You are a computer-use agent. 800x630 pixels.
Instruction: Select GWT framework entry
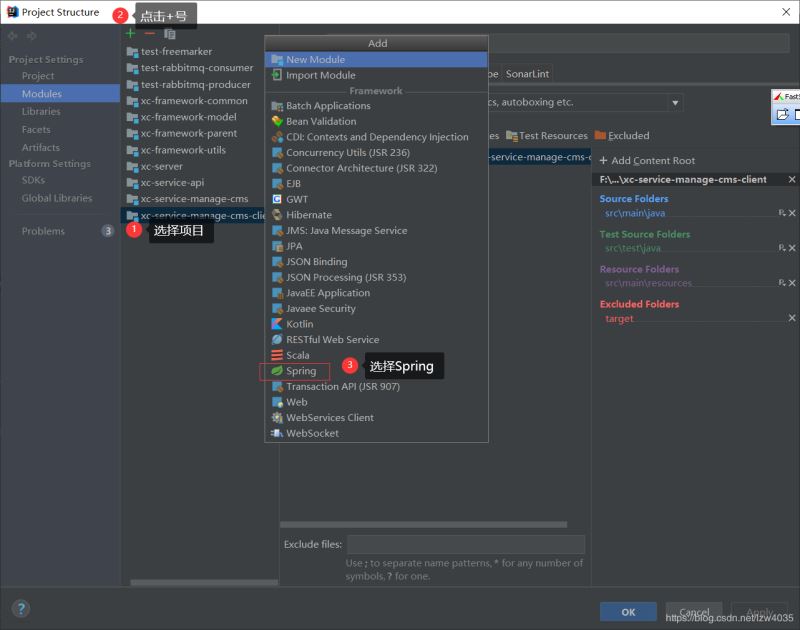[376, 199]
